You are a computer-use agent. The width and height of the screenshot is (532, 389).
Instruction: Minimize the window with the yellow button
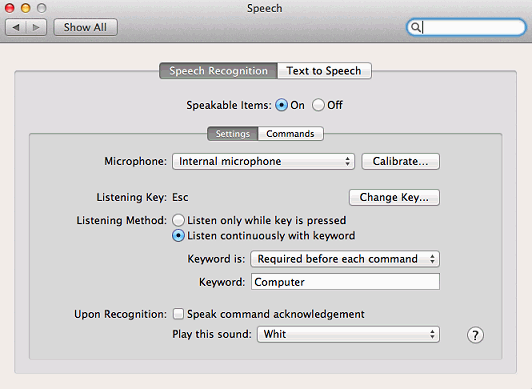[25, 8]
